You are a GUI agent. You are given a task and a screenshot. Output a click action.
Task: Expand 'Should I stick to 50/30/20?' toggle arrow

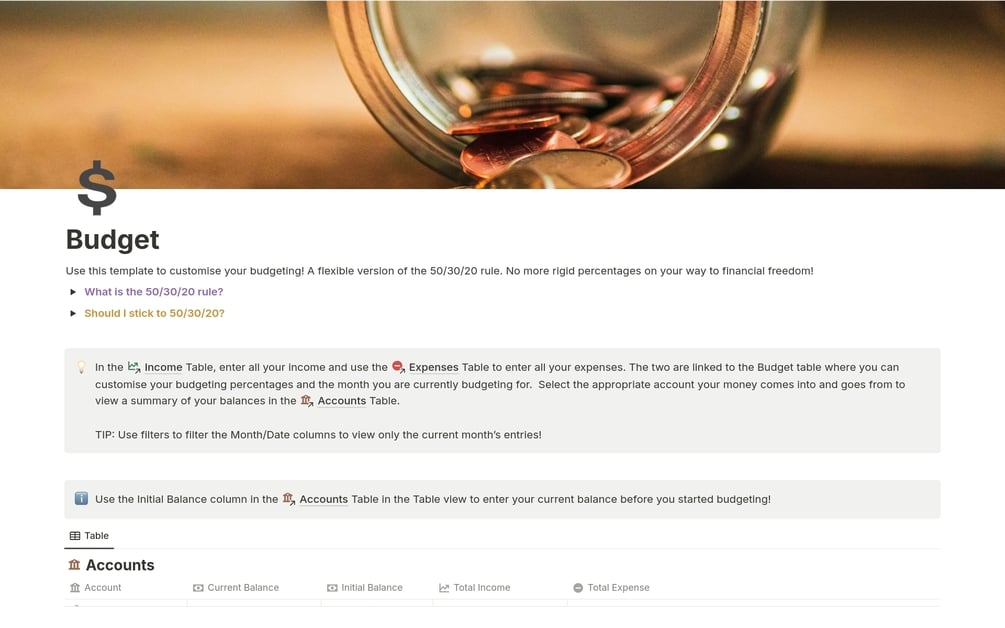73,313
